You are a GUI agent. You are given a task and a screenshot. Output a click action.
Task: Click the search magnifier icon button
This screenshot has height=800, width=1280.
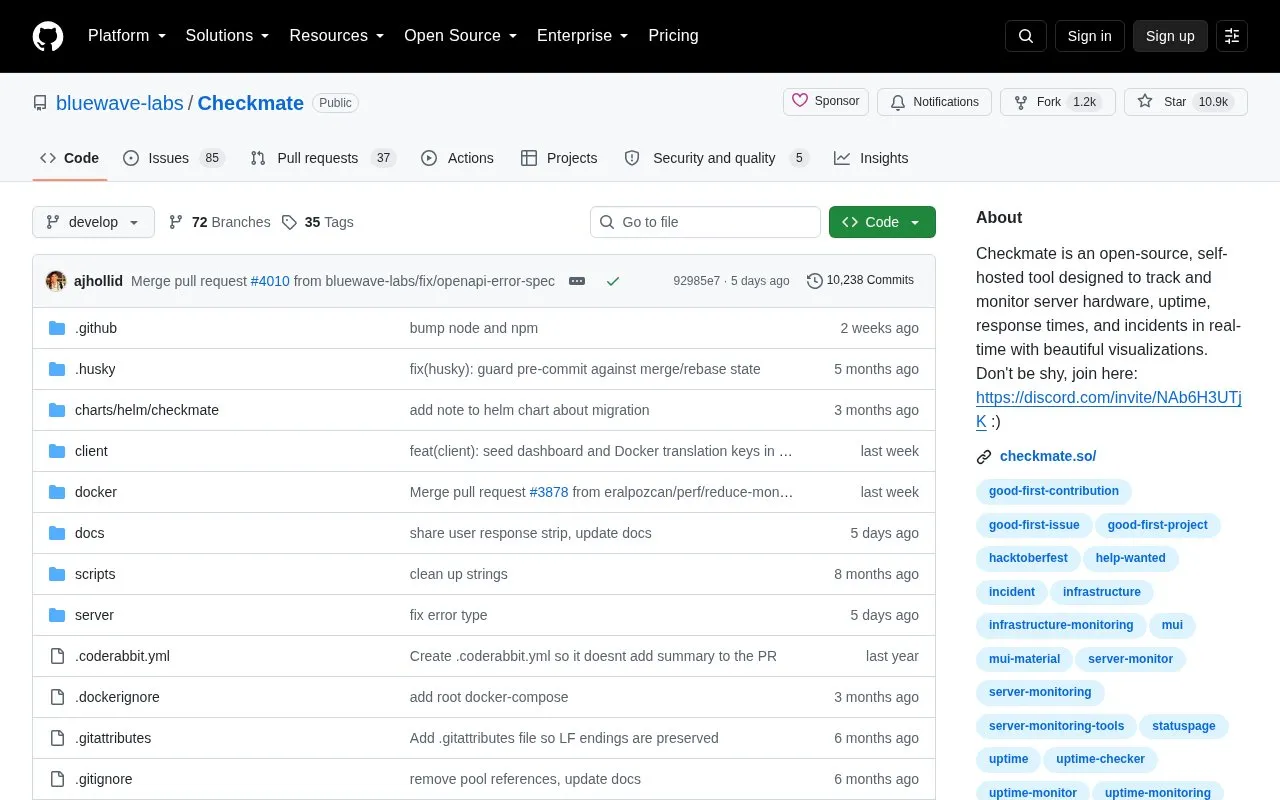pyautogui.click(x=1026, y=36)
